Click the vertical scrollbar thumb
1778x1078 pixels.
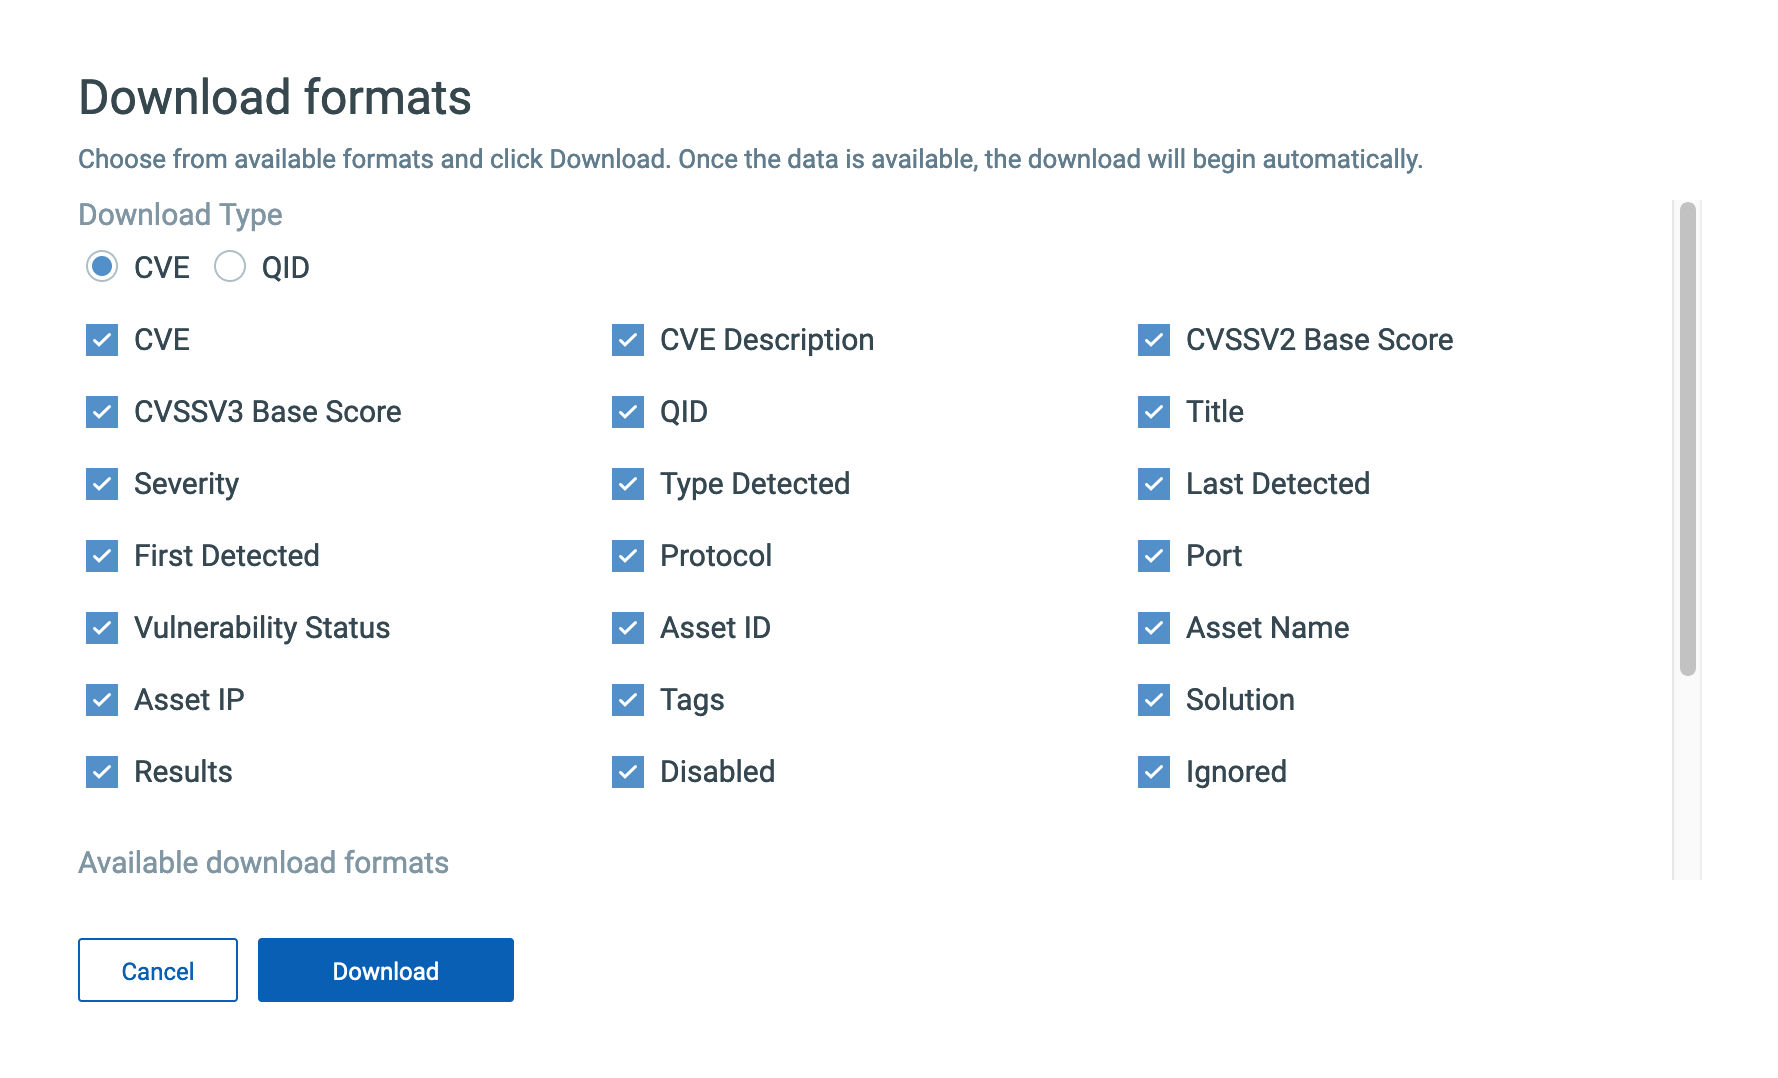1688,439
